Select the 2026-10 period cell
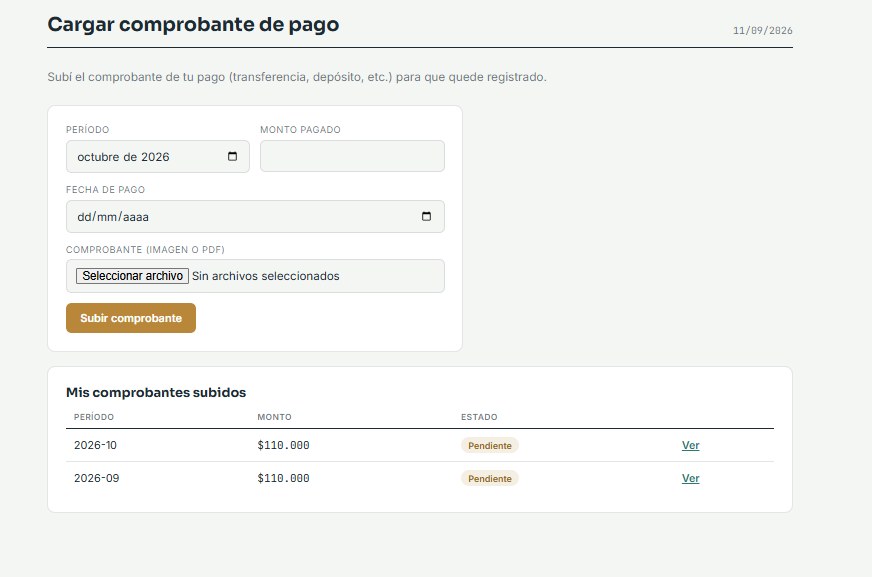 tap(95, 445)
